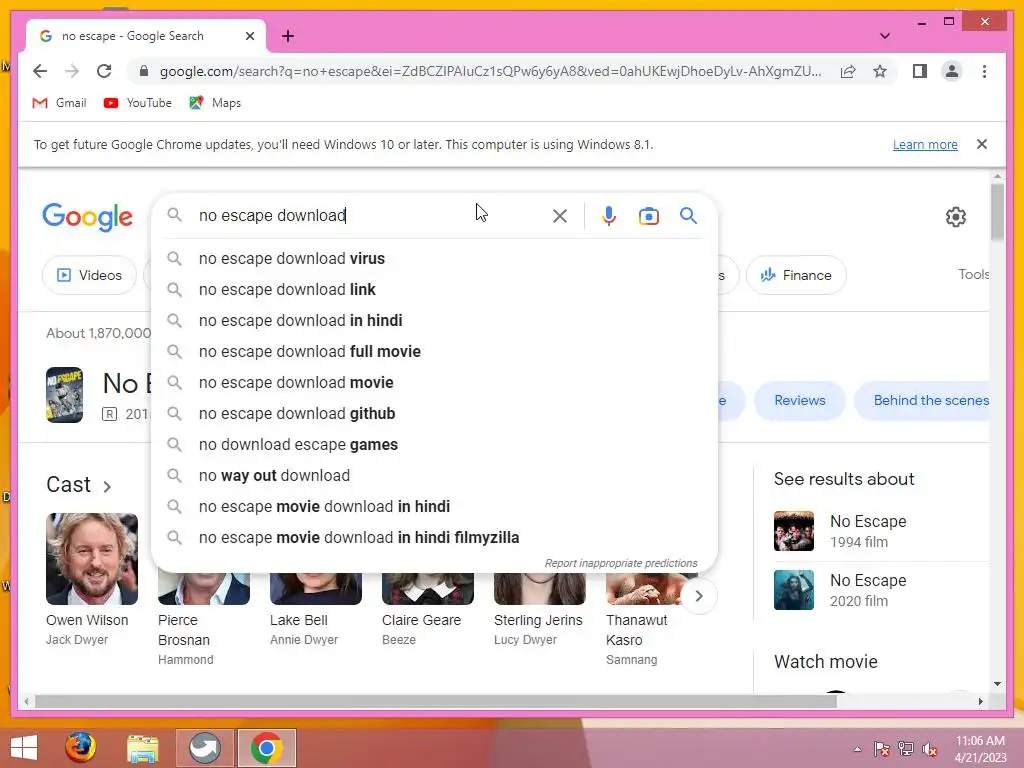Open the tab search dropdown arrow
The image size is (1024, 768).
(885, 36)
